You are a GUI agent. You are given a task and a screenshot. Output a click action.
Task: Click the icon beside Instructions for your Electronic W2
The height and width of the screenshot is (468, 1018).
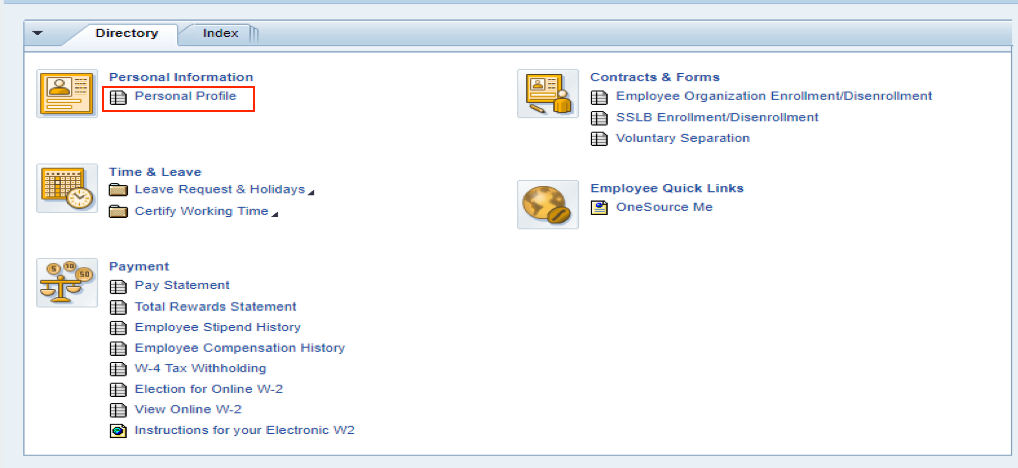[x=118, y=431]
